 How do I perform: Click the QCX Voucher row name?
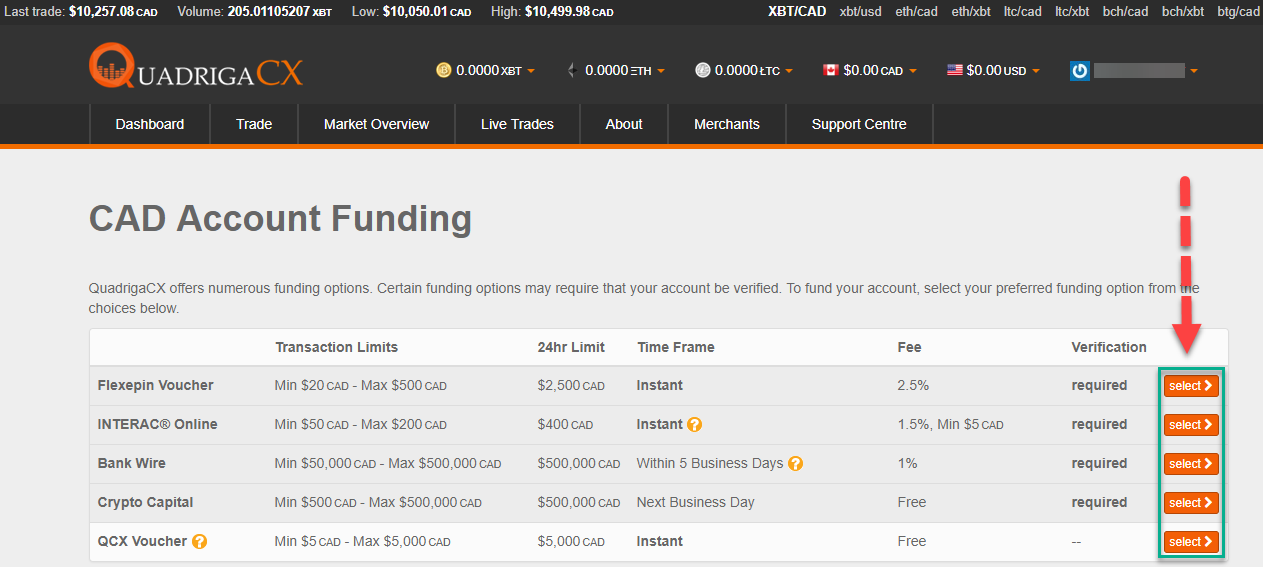pyautogui.click(x=142, y=541)
